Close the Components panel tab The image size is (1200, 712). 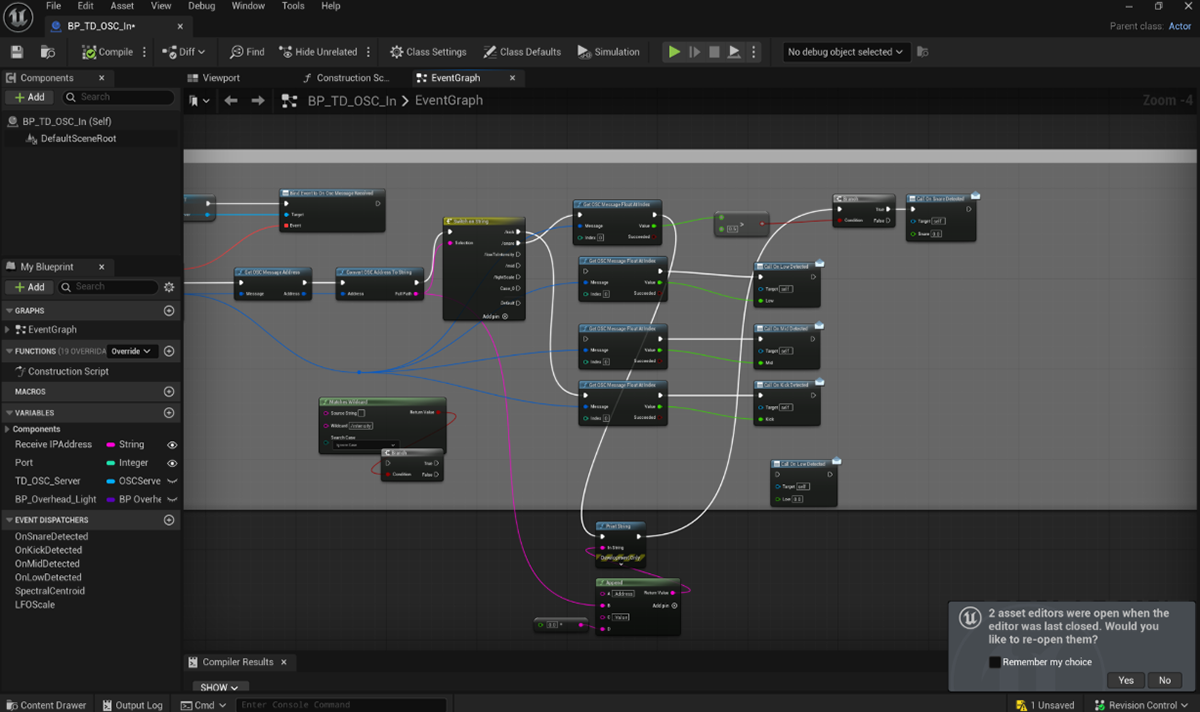click(x=102, y=78)
